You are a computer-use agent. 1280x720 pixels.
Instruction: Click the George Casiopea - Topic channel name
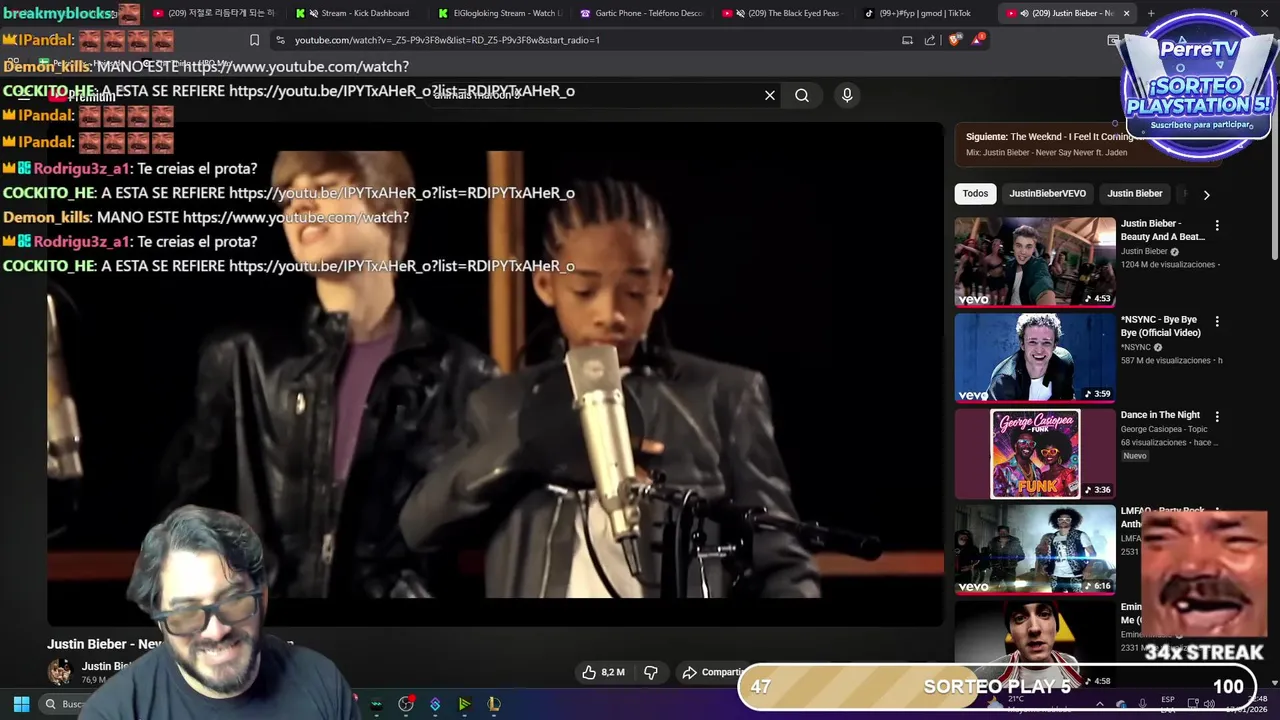tap(1164, 429)
